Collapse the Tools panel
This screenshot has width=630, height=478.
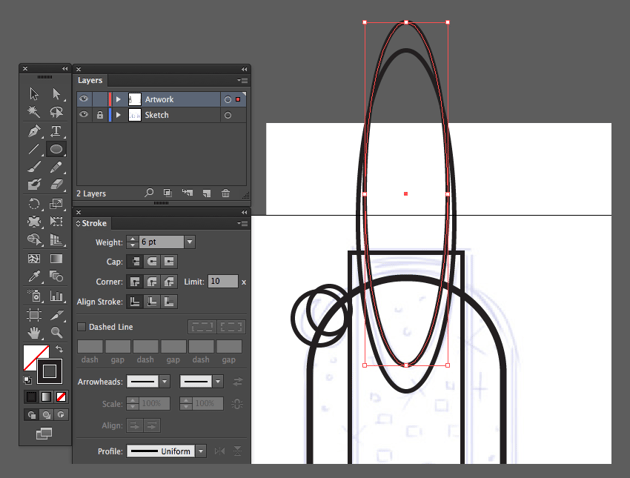pyautogui.click(x=65, y=69)
